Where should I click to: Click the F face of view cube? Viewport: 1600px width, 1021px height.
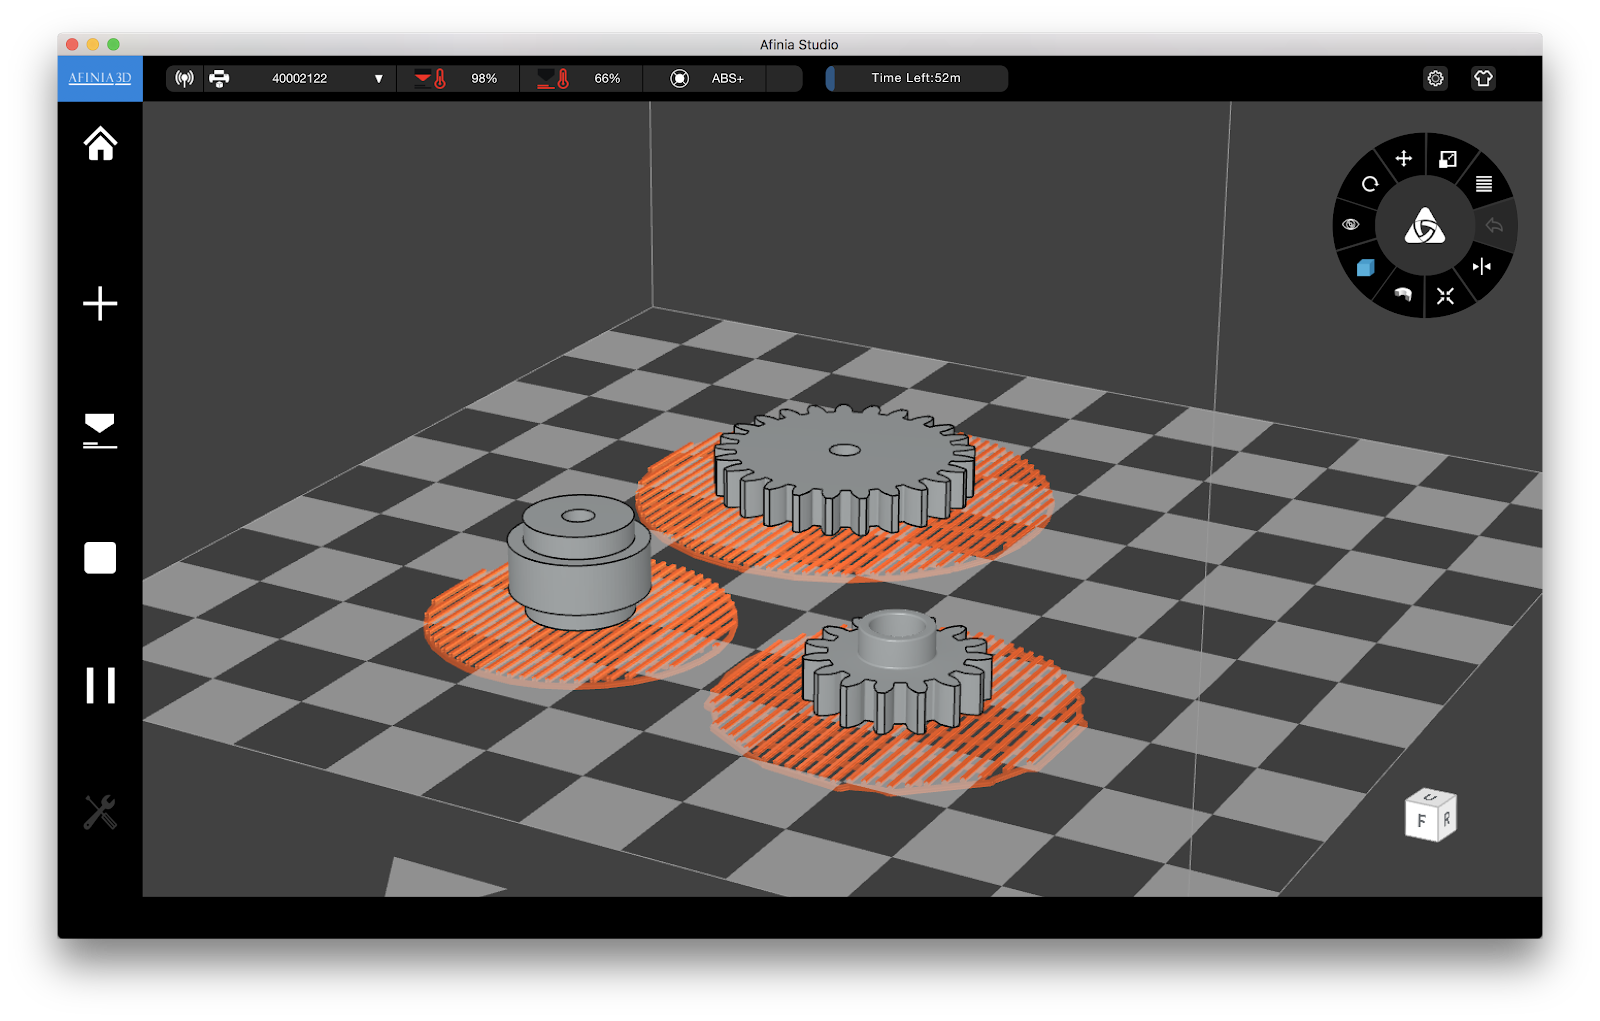coord(1421,821)
